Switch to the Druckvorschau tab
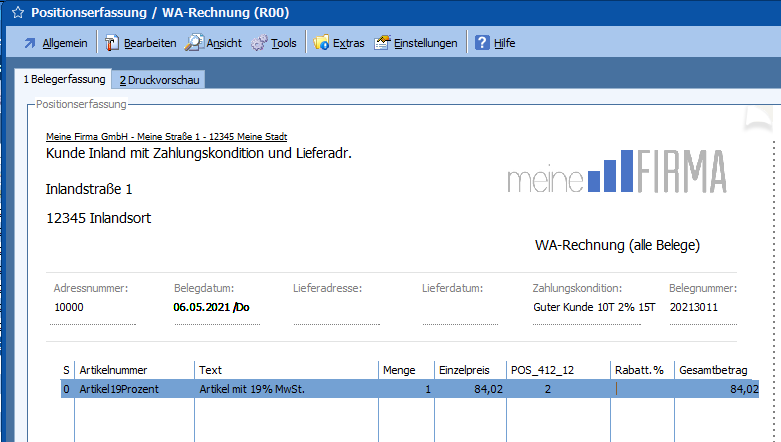Screen dimensions: 781x442 click(x=160, y=79)
